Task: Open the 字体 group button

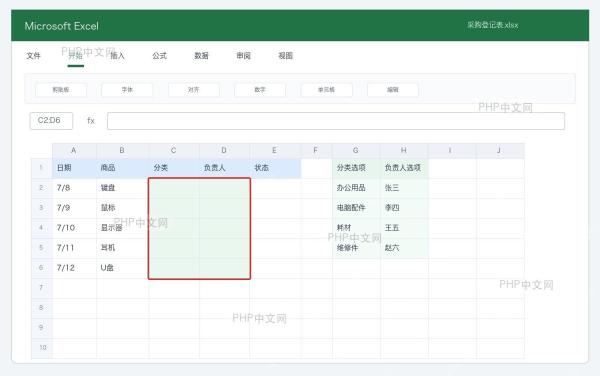Action: [127, 90]
